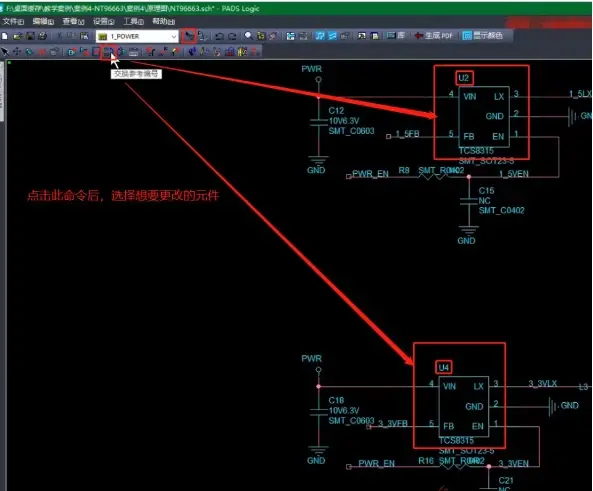Click the SMT_C0402 footprint text

click(501, 210)
